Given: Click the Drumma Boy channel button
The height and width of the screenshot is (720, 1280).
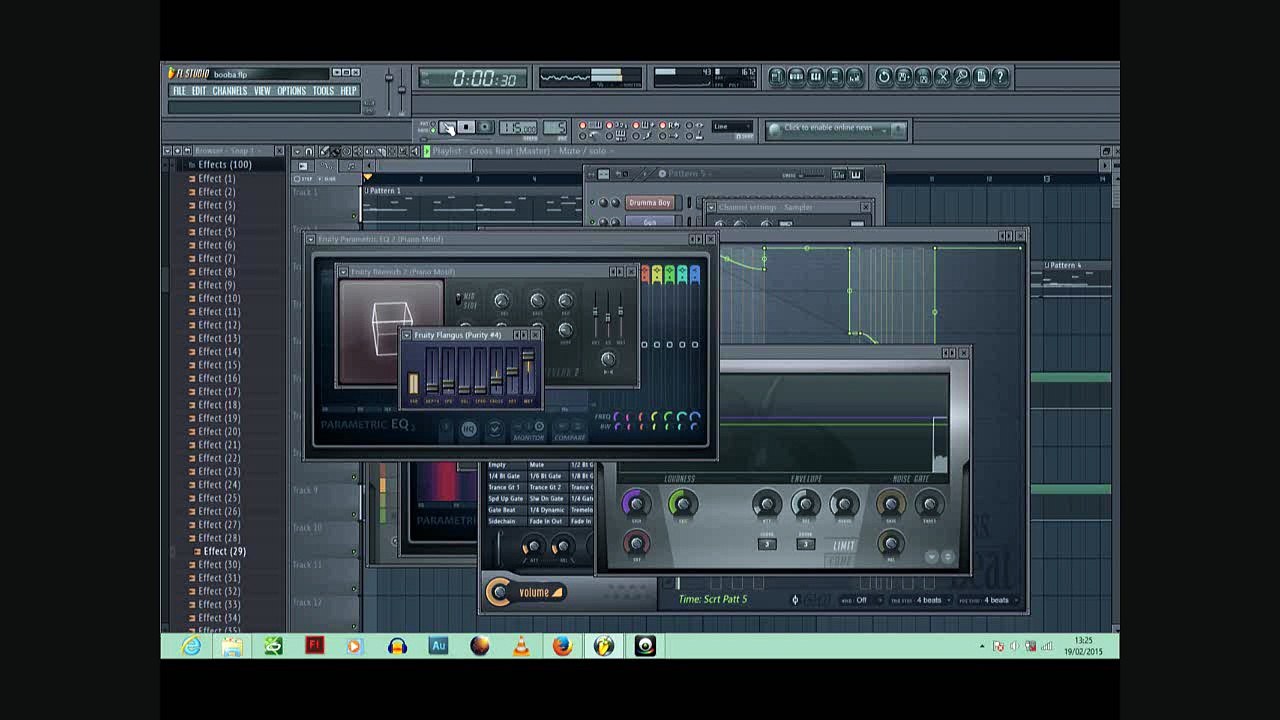Looking at the screenshot, I should (x=650, y=203).
